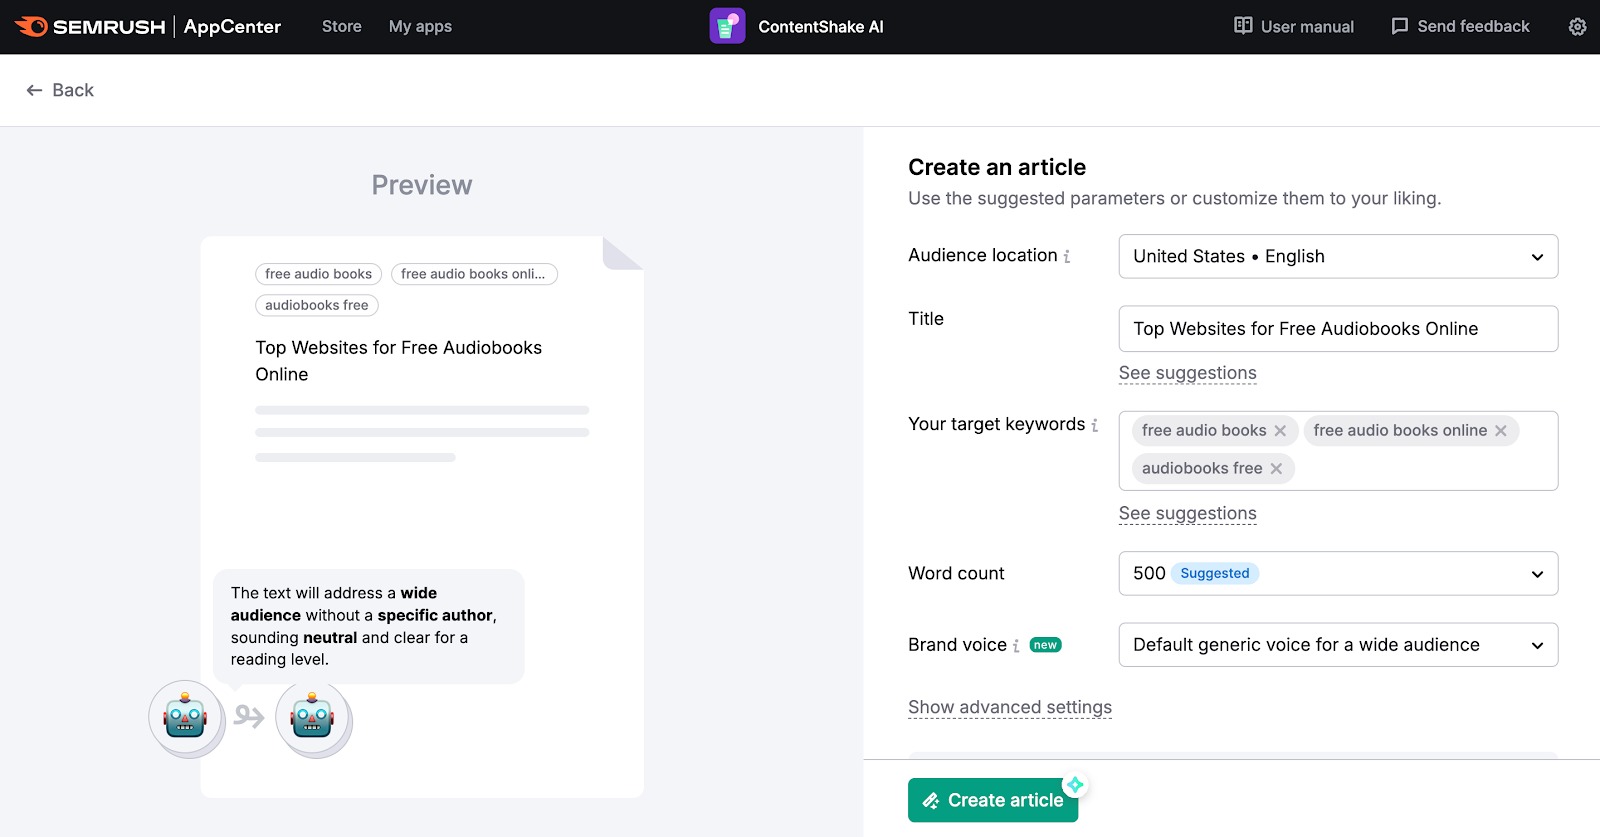Click the brand voice description bubble
Viewport: 1600px width, 837px height.
(x=369, y=626)
